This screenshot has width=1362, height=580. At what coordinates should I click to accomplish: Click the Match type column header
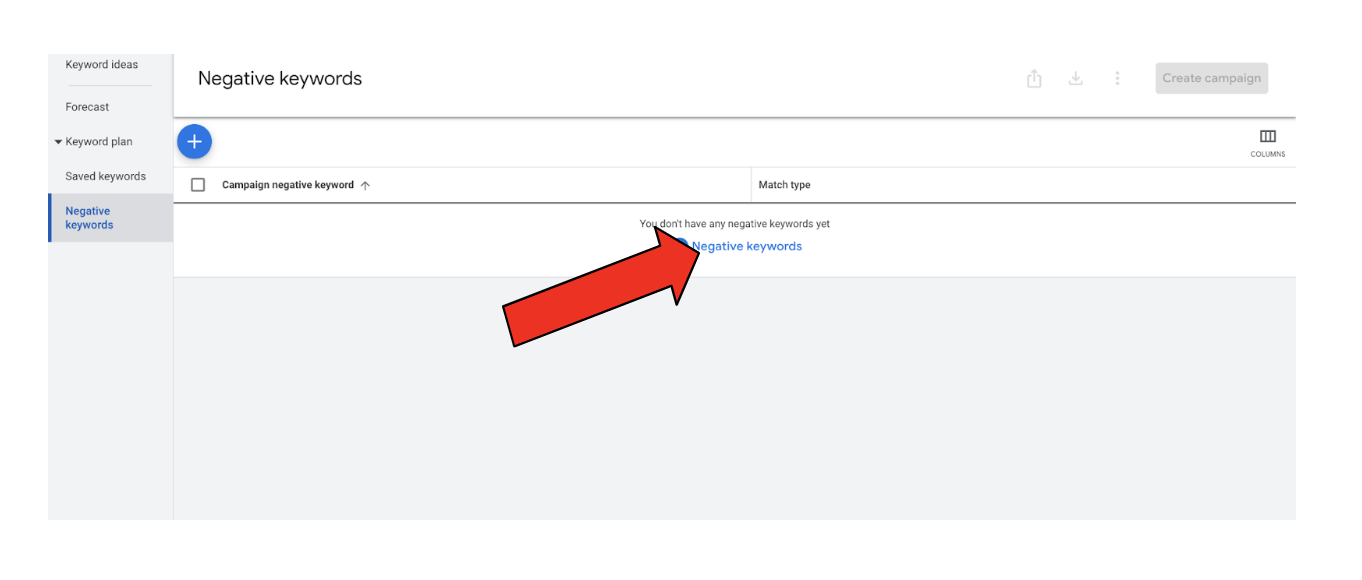[784, 185]
